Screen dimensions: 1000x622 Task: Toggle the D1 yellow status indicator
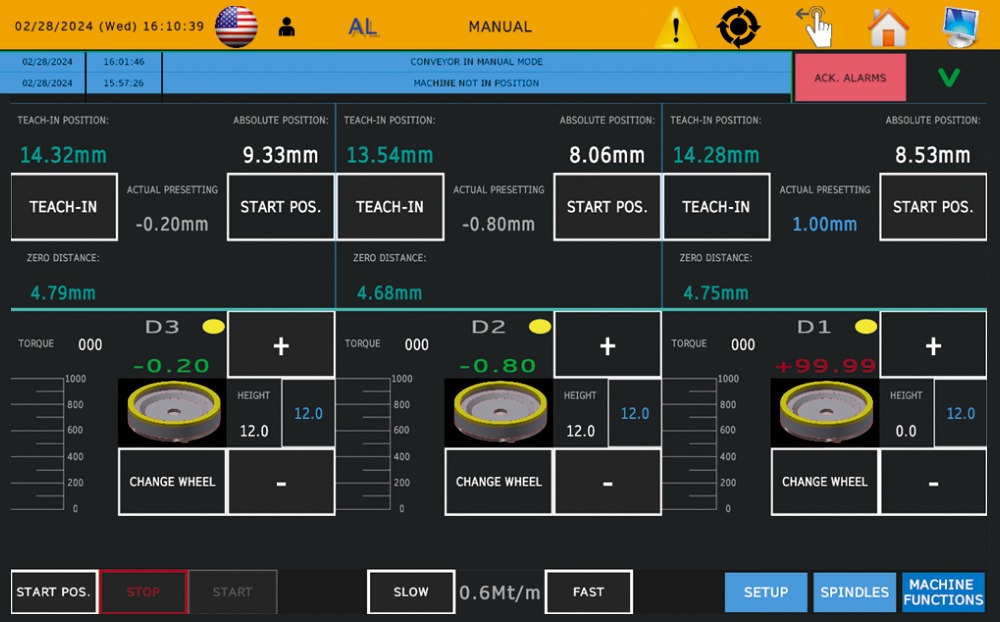click(x=866, y=327)
